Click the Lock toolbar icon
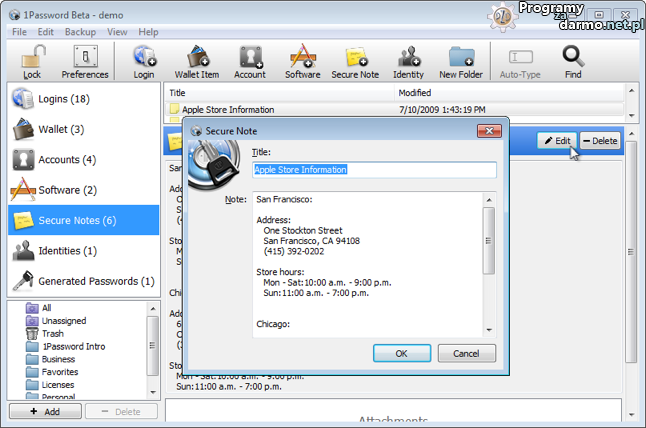The width and height of the screenshot is (646, 428). [32, 60]
